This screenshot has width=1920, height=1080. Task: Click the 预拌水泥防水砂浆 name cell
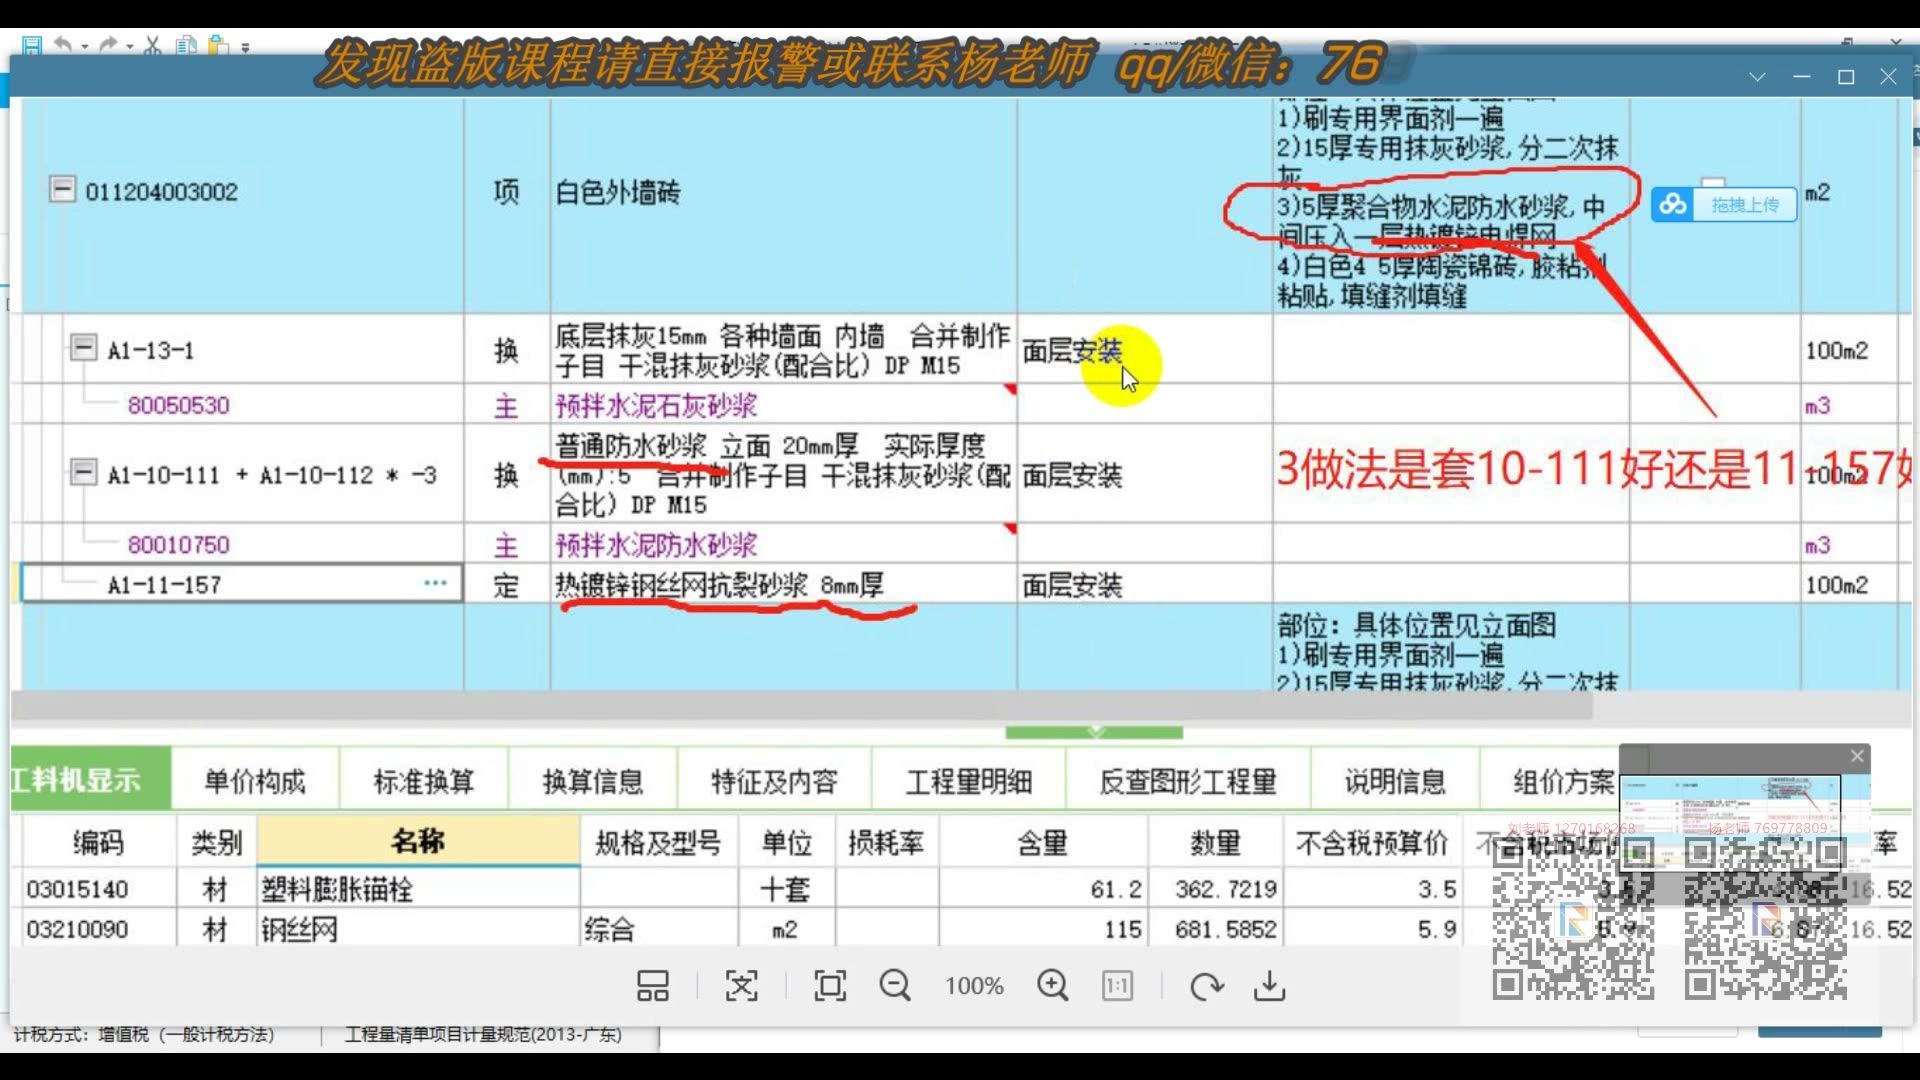click(x=783, y=544)
